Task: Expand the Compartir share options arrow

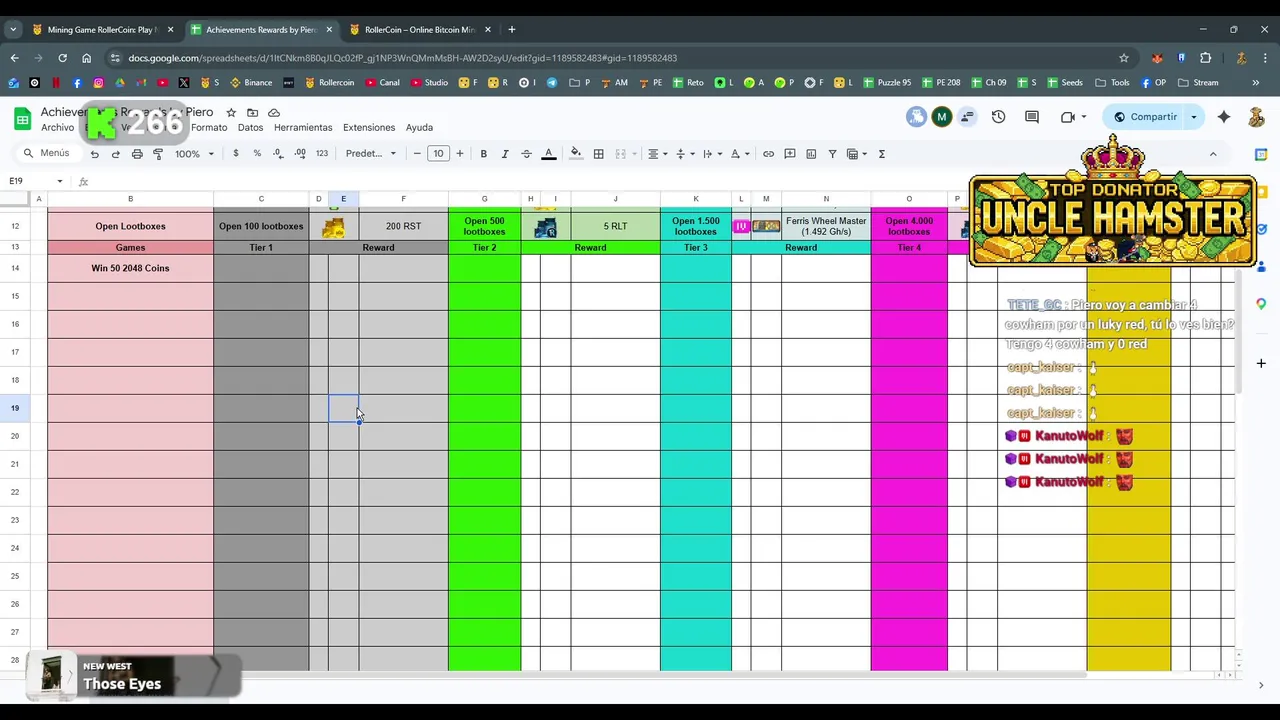Action: coord(1193,117)
